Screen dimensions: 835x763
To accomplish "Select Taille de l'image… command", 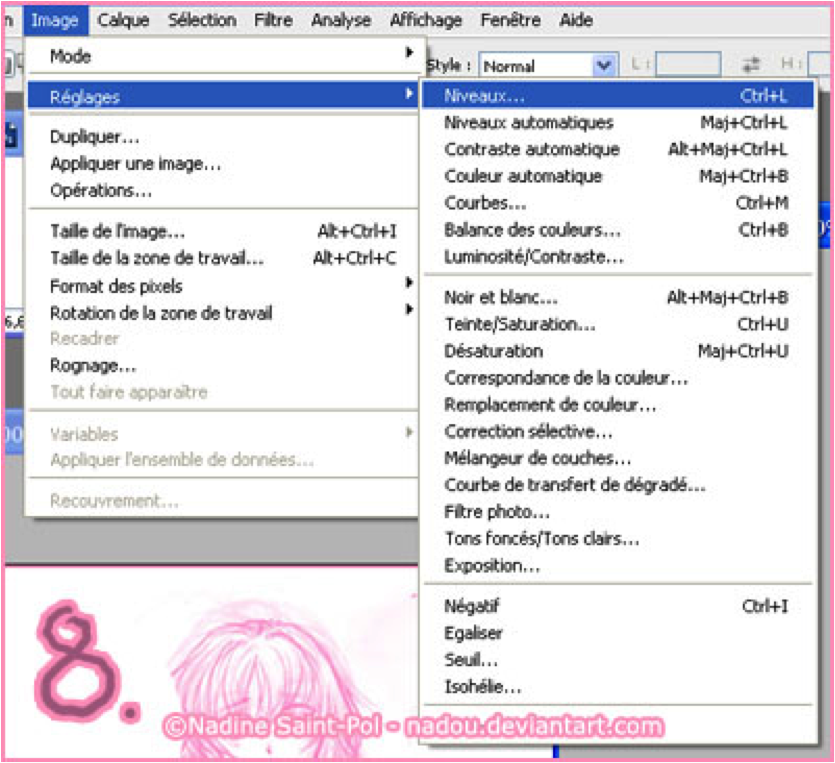I will pos(117,231).
